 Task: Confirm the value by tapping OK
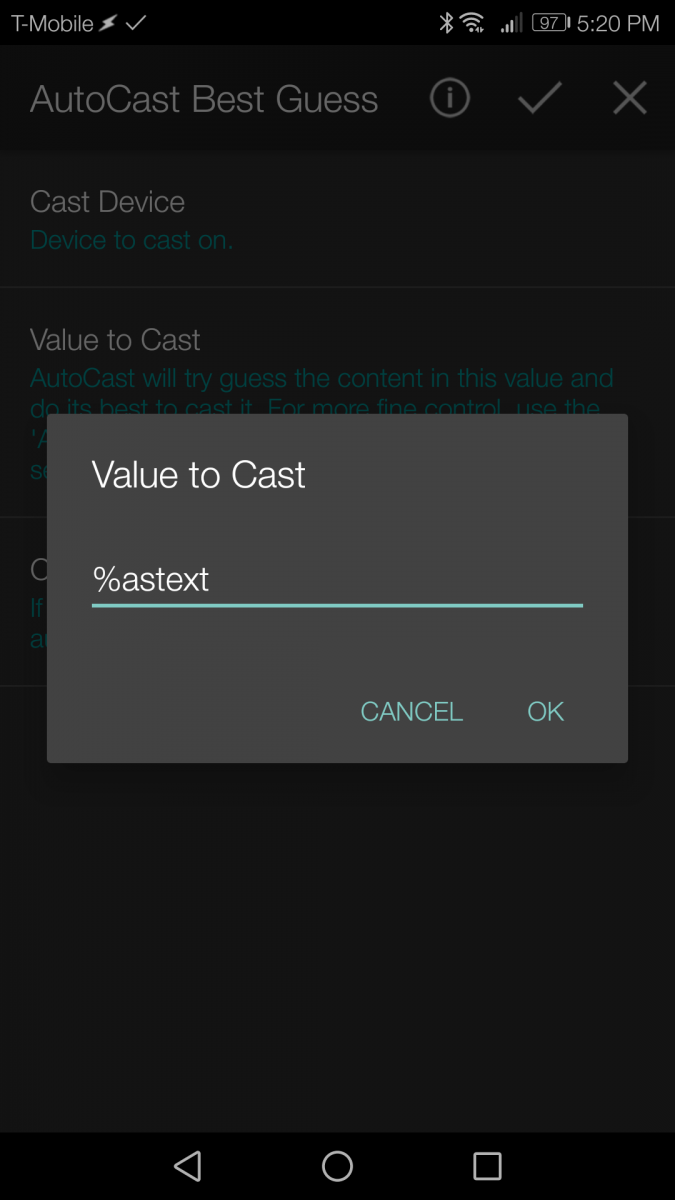pos(545,711)
